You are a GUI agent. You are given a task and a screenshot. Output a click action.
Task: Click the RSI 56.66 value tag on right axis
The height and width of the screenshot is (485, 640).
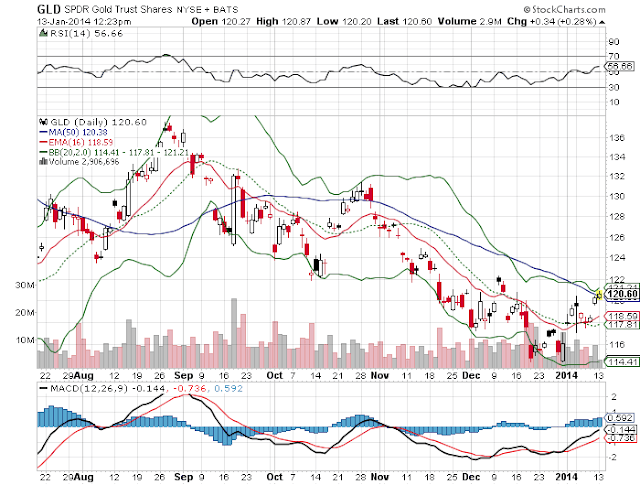tap(620, 66)
